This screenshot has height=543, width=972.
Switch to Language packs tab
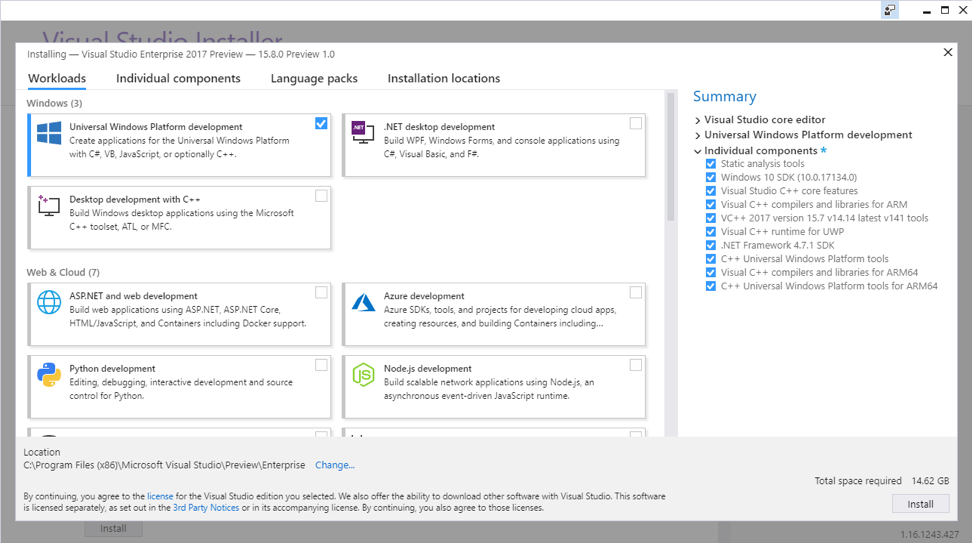point(314,79)
